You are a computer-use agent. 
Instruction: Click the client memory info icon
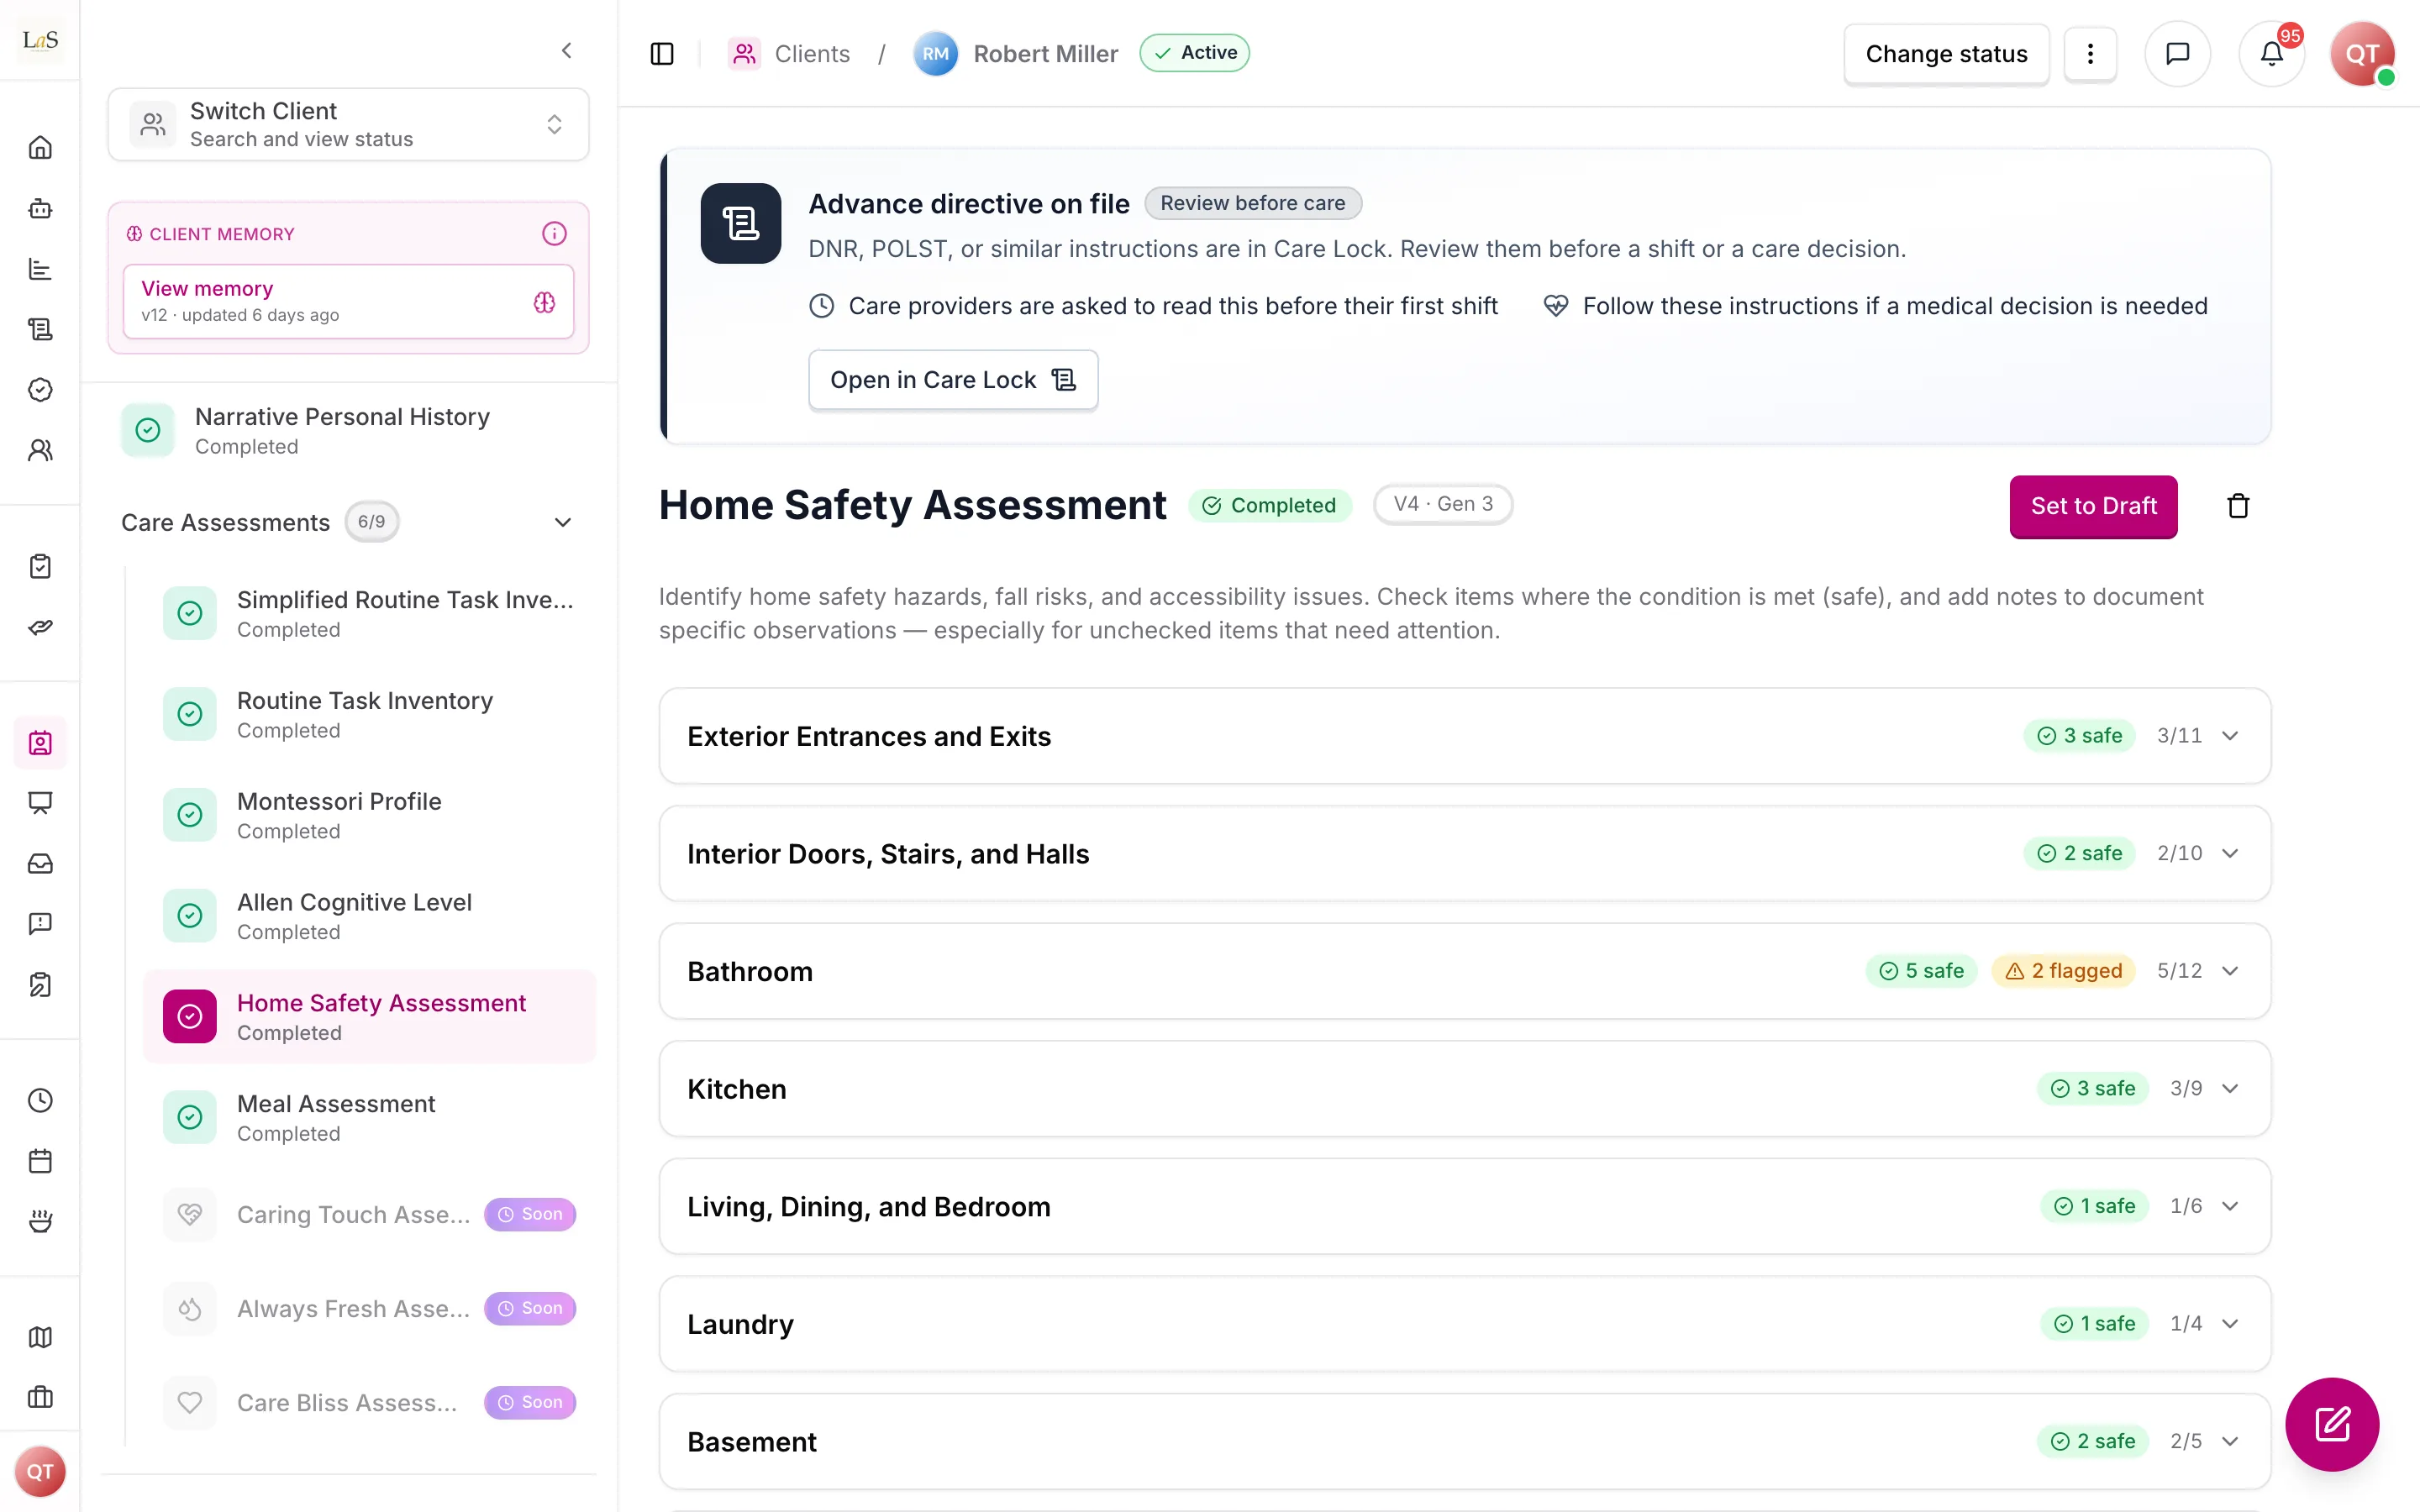(554, 234)
